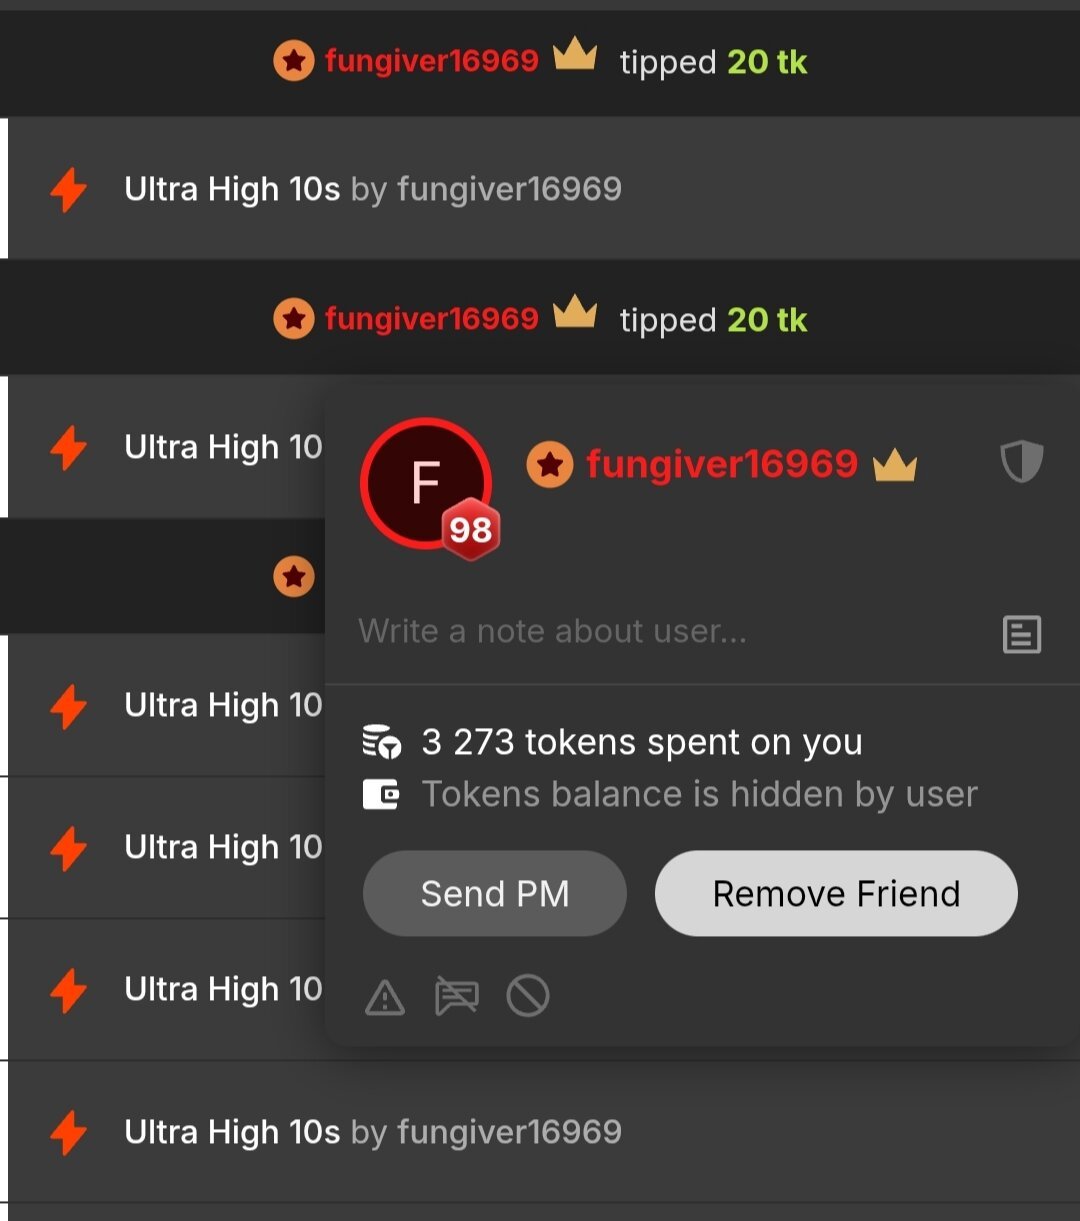Click the shield icon in user card

(x=1021, y=462)
